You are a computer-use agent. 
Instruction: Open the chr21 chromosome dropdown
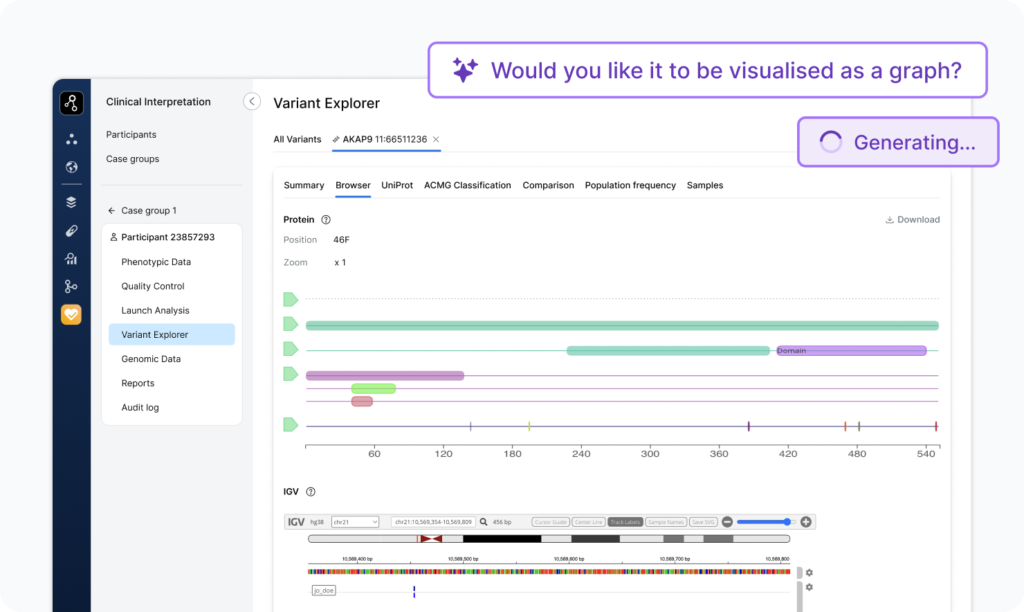(355, 522)
